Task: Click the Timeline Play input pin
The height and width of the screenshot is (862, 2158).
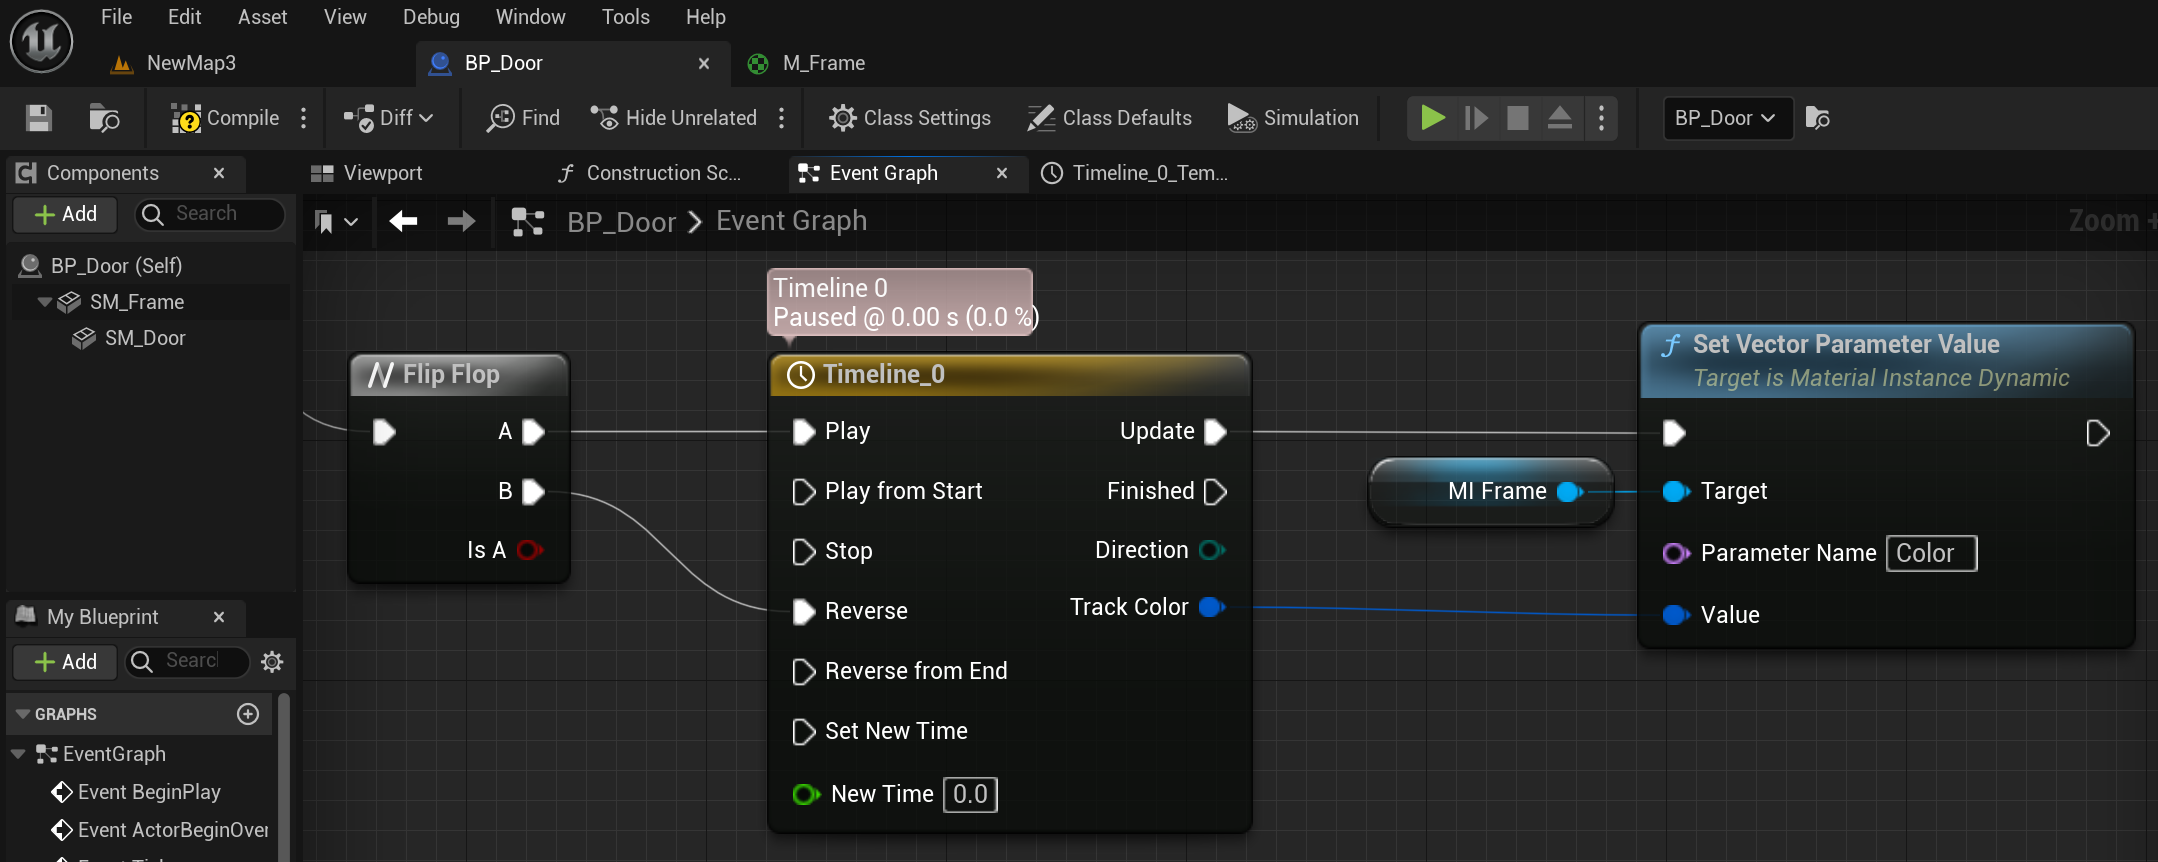Action: click(804, 432)
